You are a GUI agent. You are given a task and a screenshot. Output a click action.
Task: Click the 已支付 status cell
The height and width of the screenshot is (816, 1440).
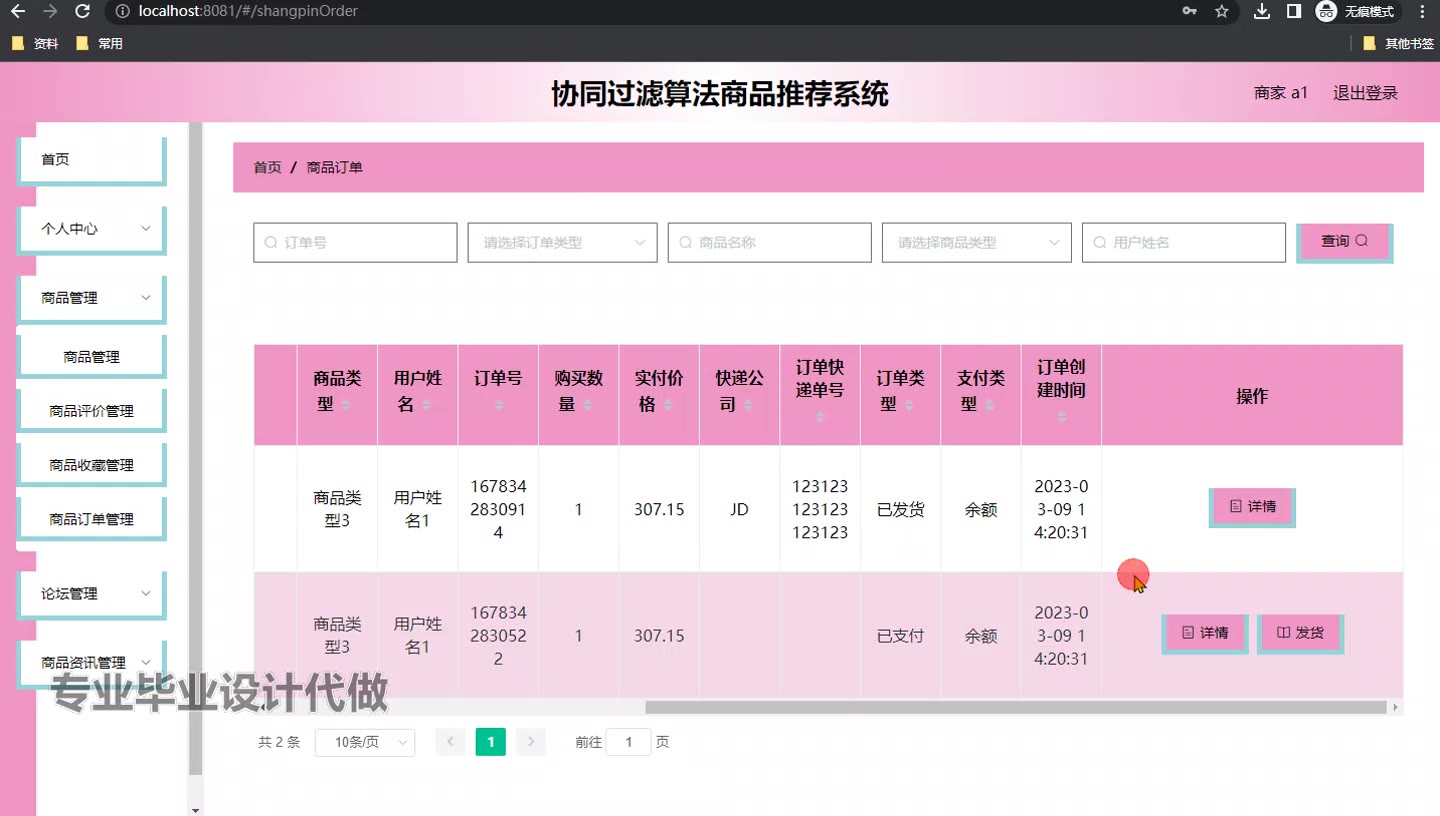pyautogui.click(x=900, y=636)
